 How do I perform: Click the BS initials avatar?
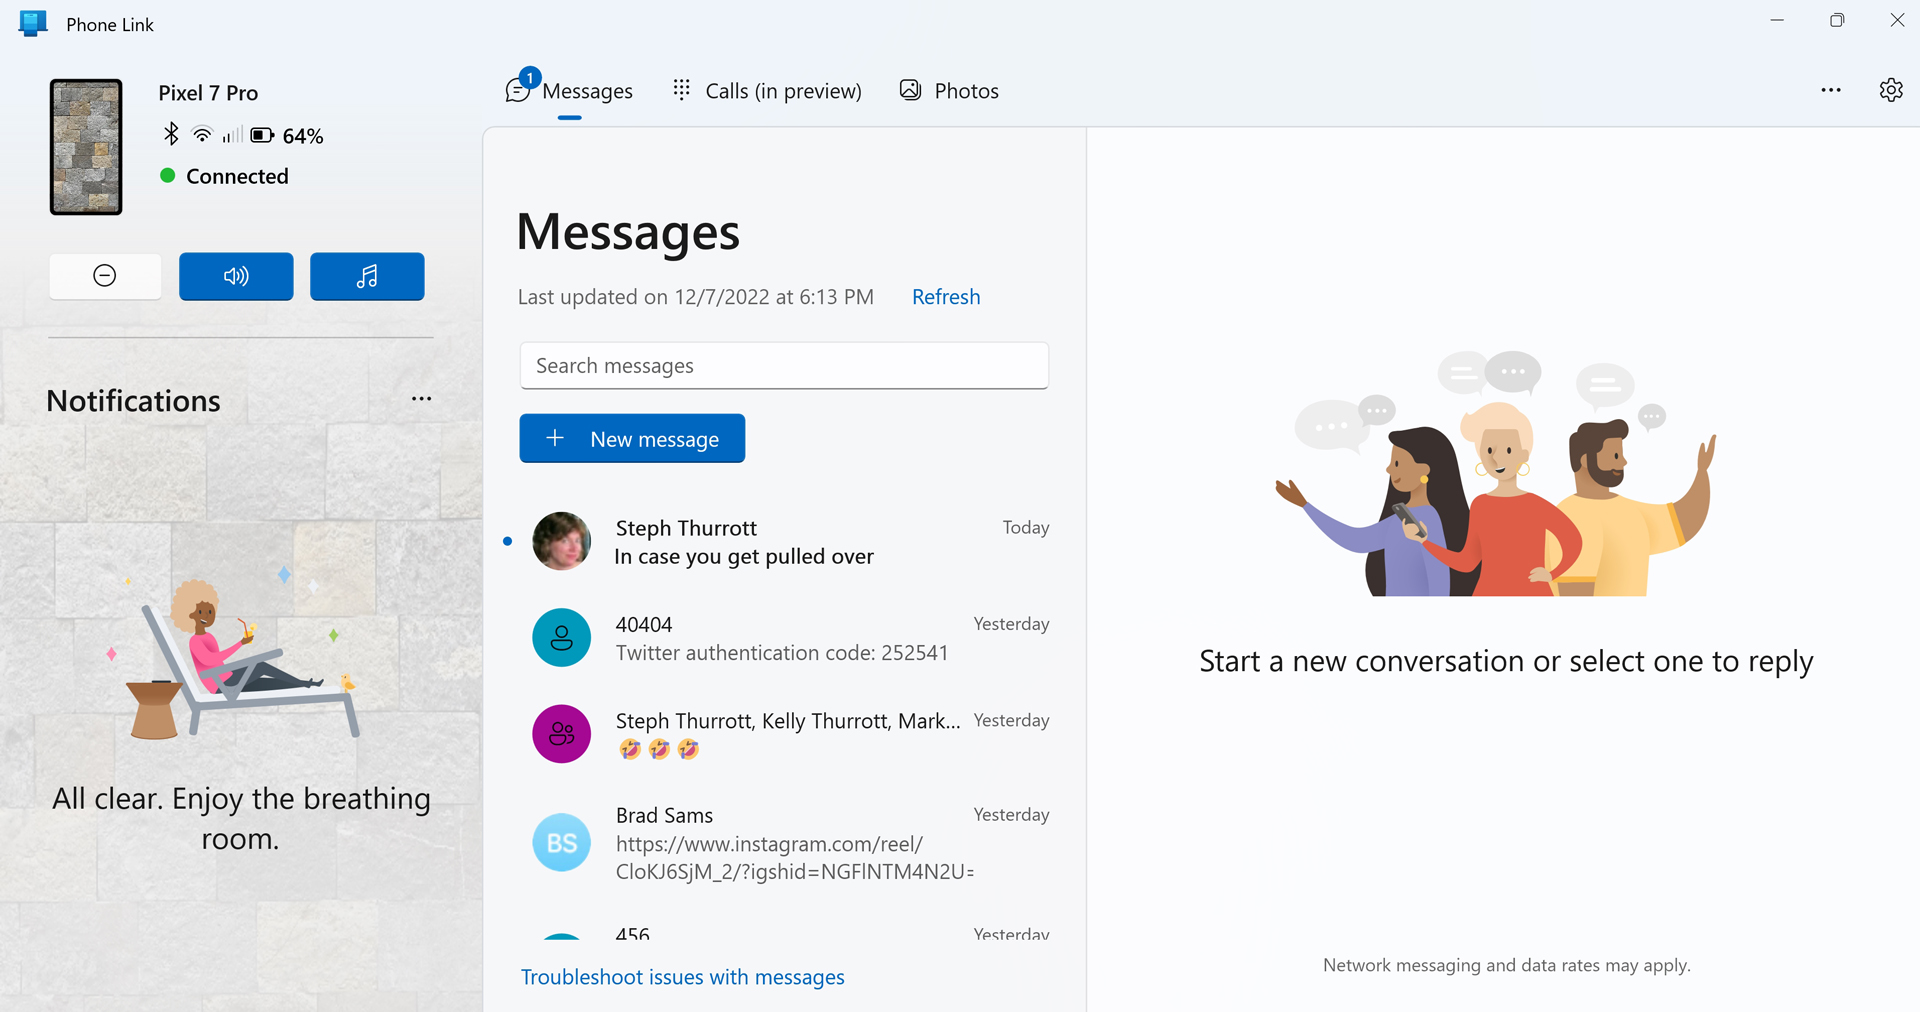[x=562, y=842]
